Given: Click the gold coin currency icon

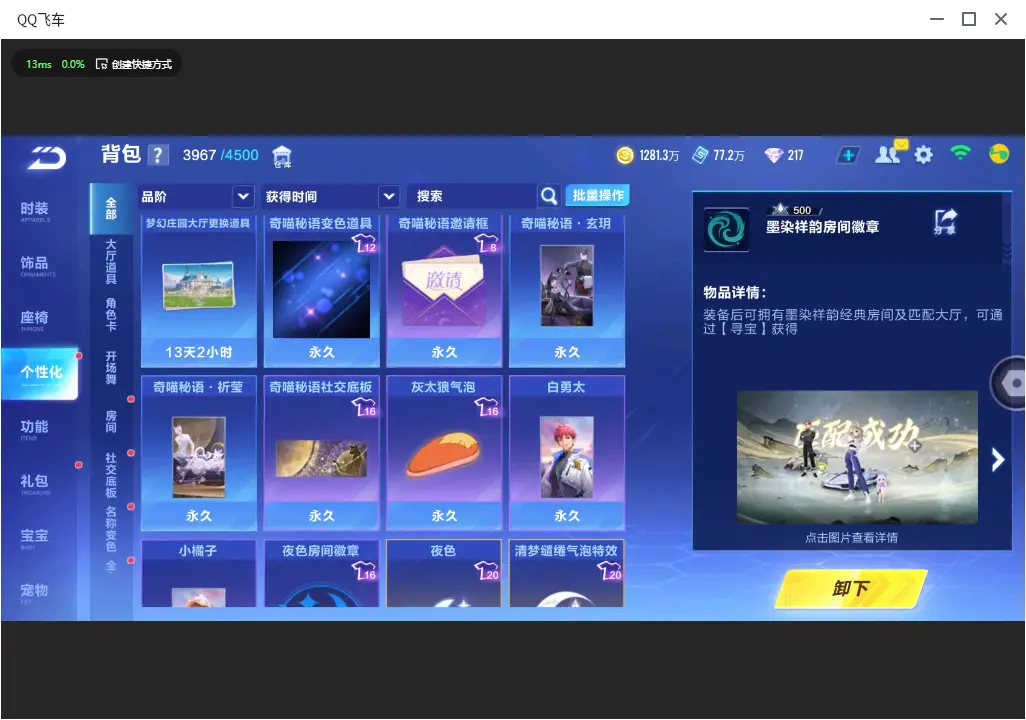Looking at the screenshot, I should (x=625, y=155).
